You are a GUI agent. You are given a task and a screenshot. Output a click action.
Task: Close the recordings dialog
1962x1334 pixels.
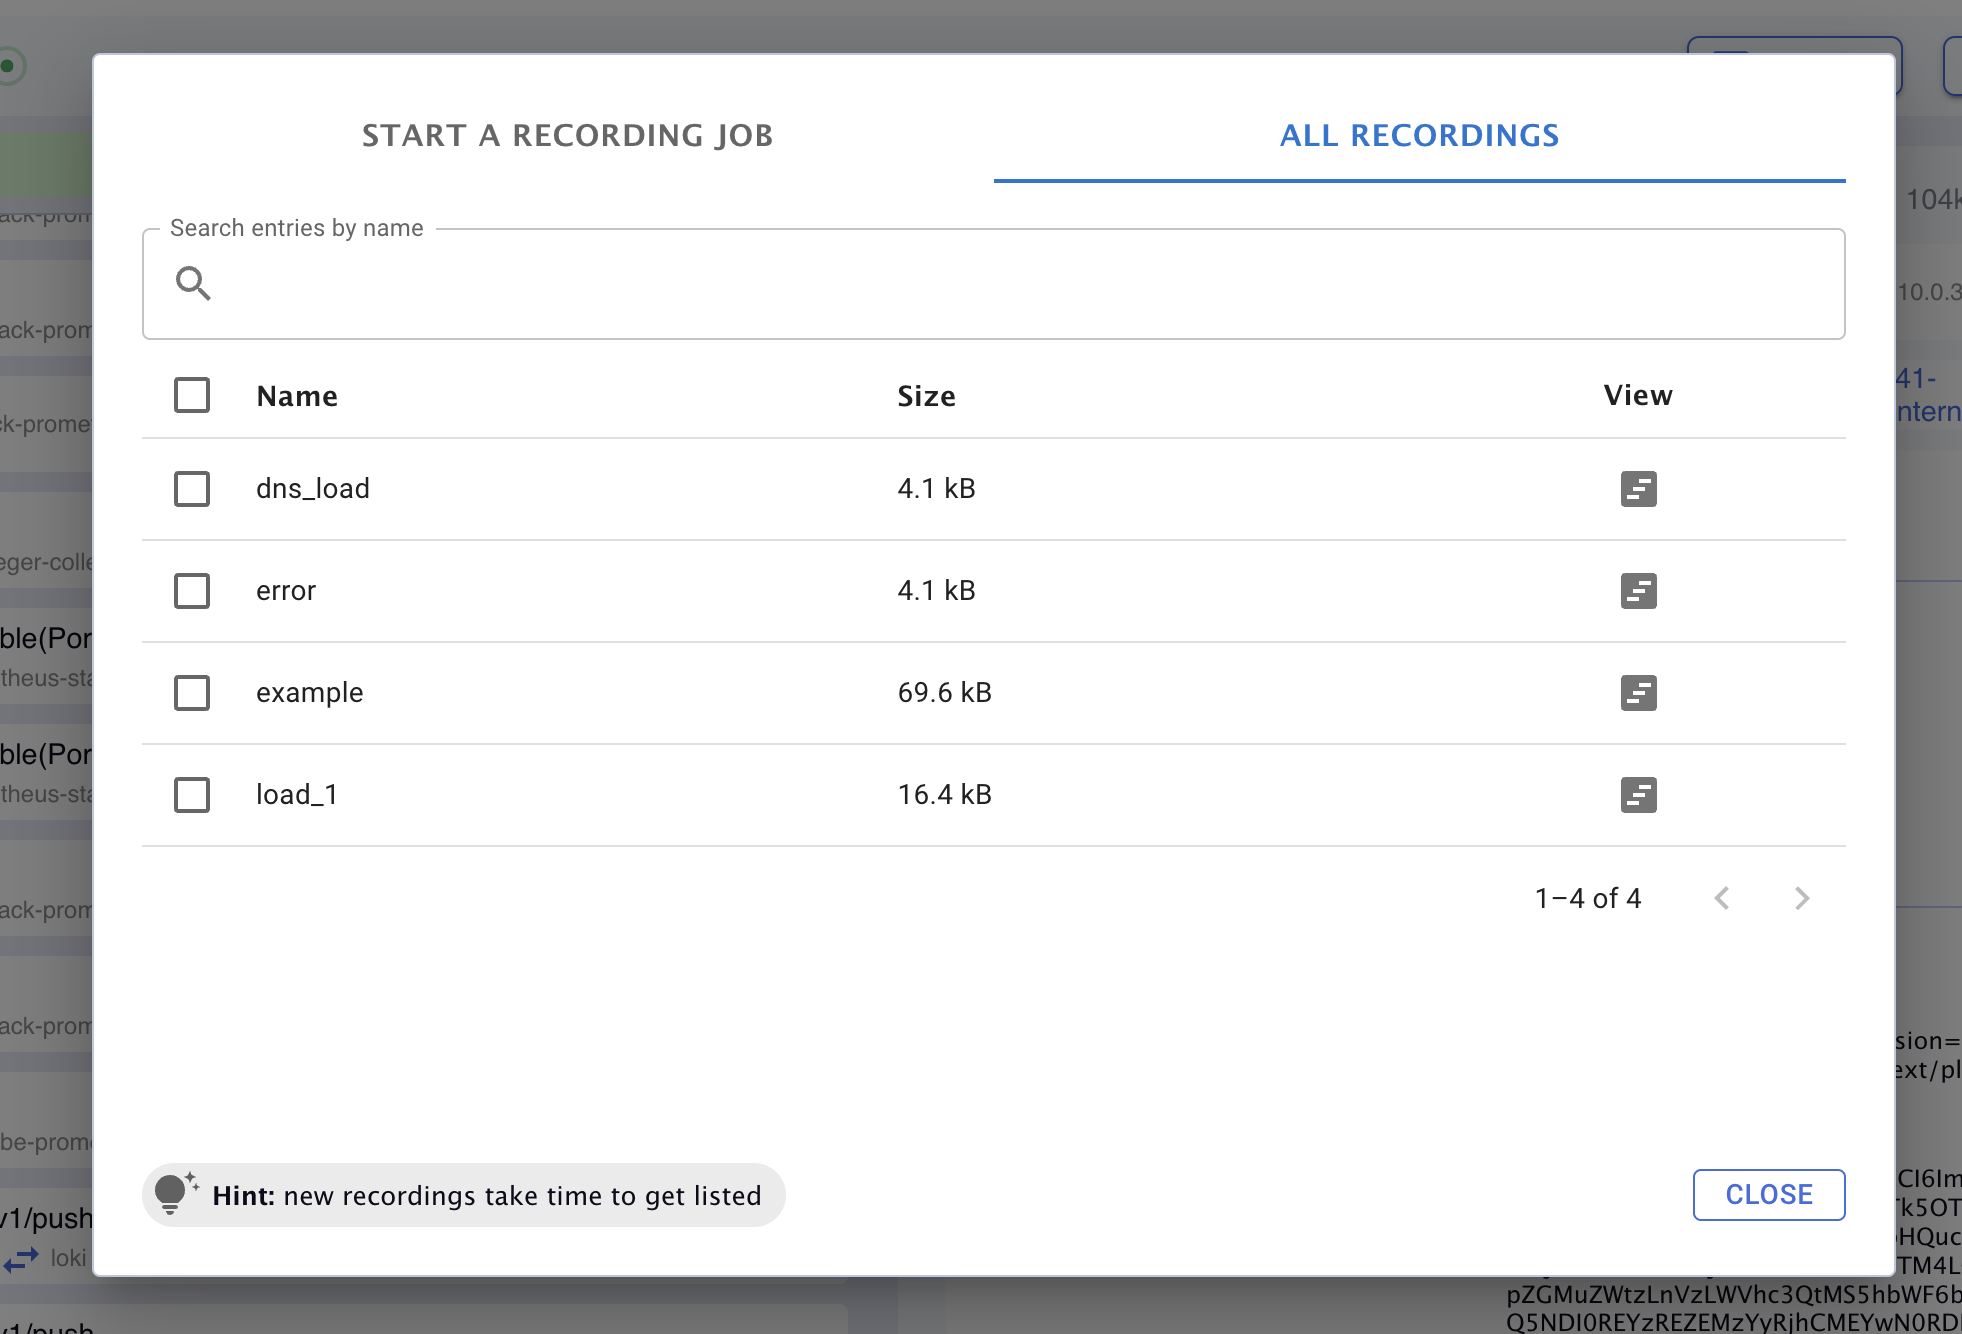click(1768, 1194)
